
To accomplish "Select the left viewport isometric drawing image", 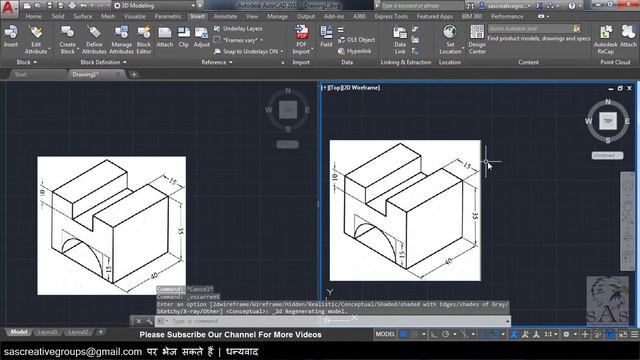I will (x=111, y=225).
